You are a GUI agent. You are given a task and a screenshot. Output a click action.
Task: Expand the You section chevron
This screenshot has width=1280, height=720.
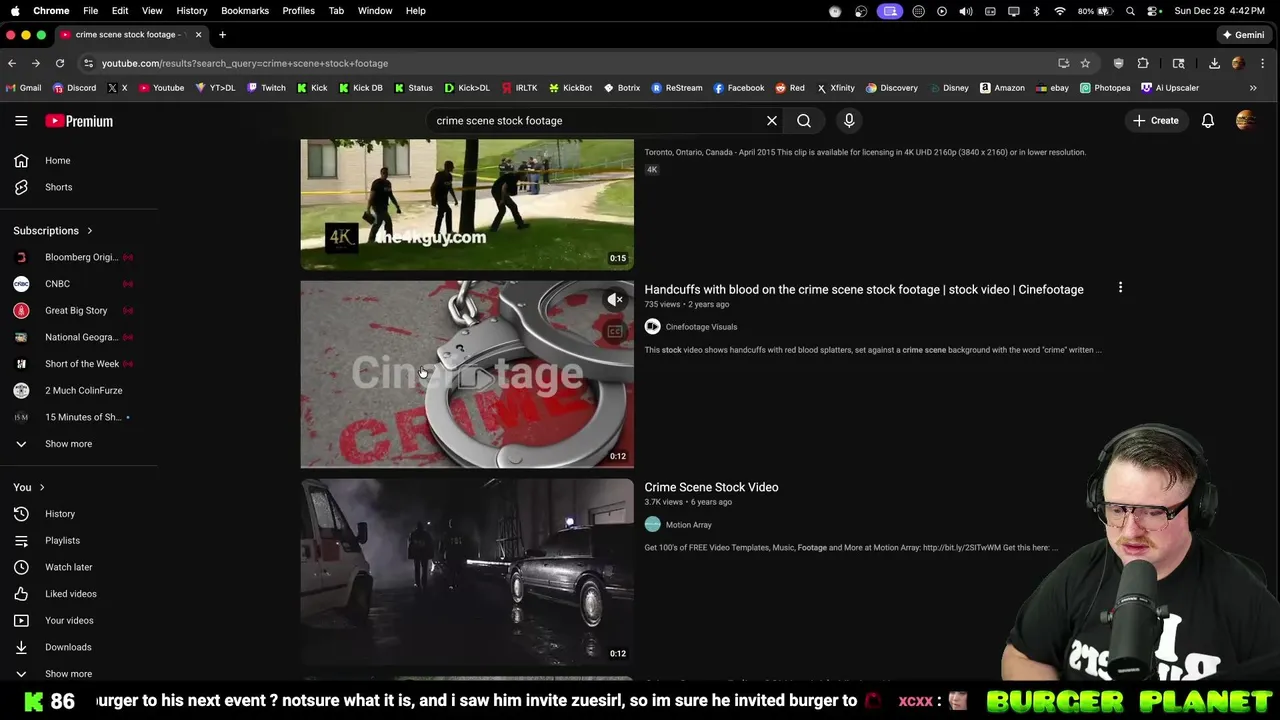tap(41, 487)
